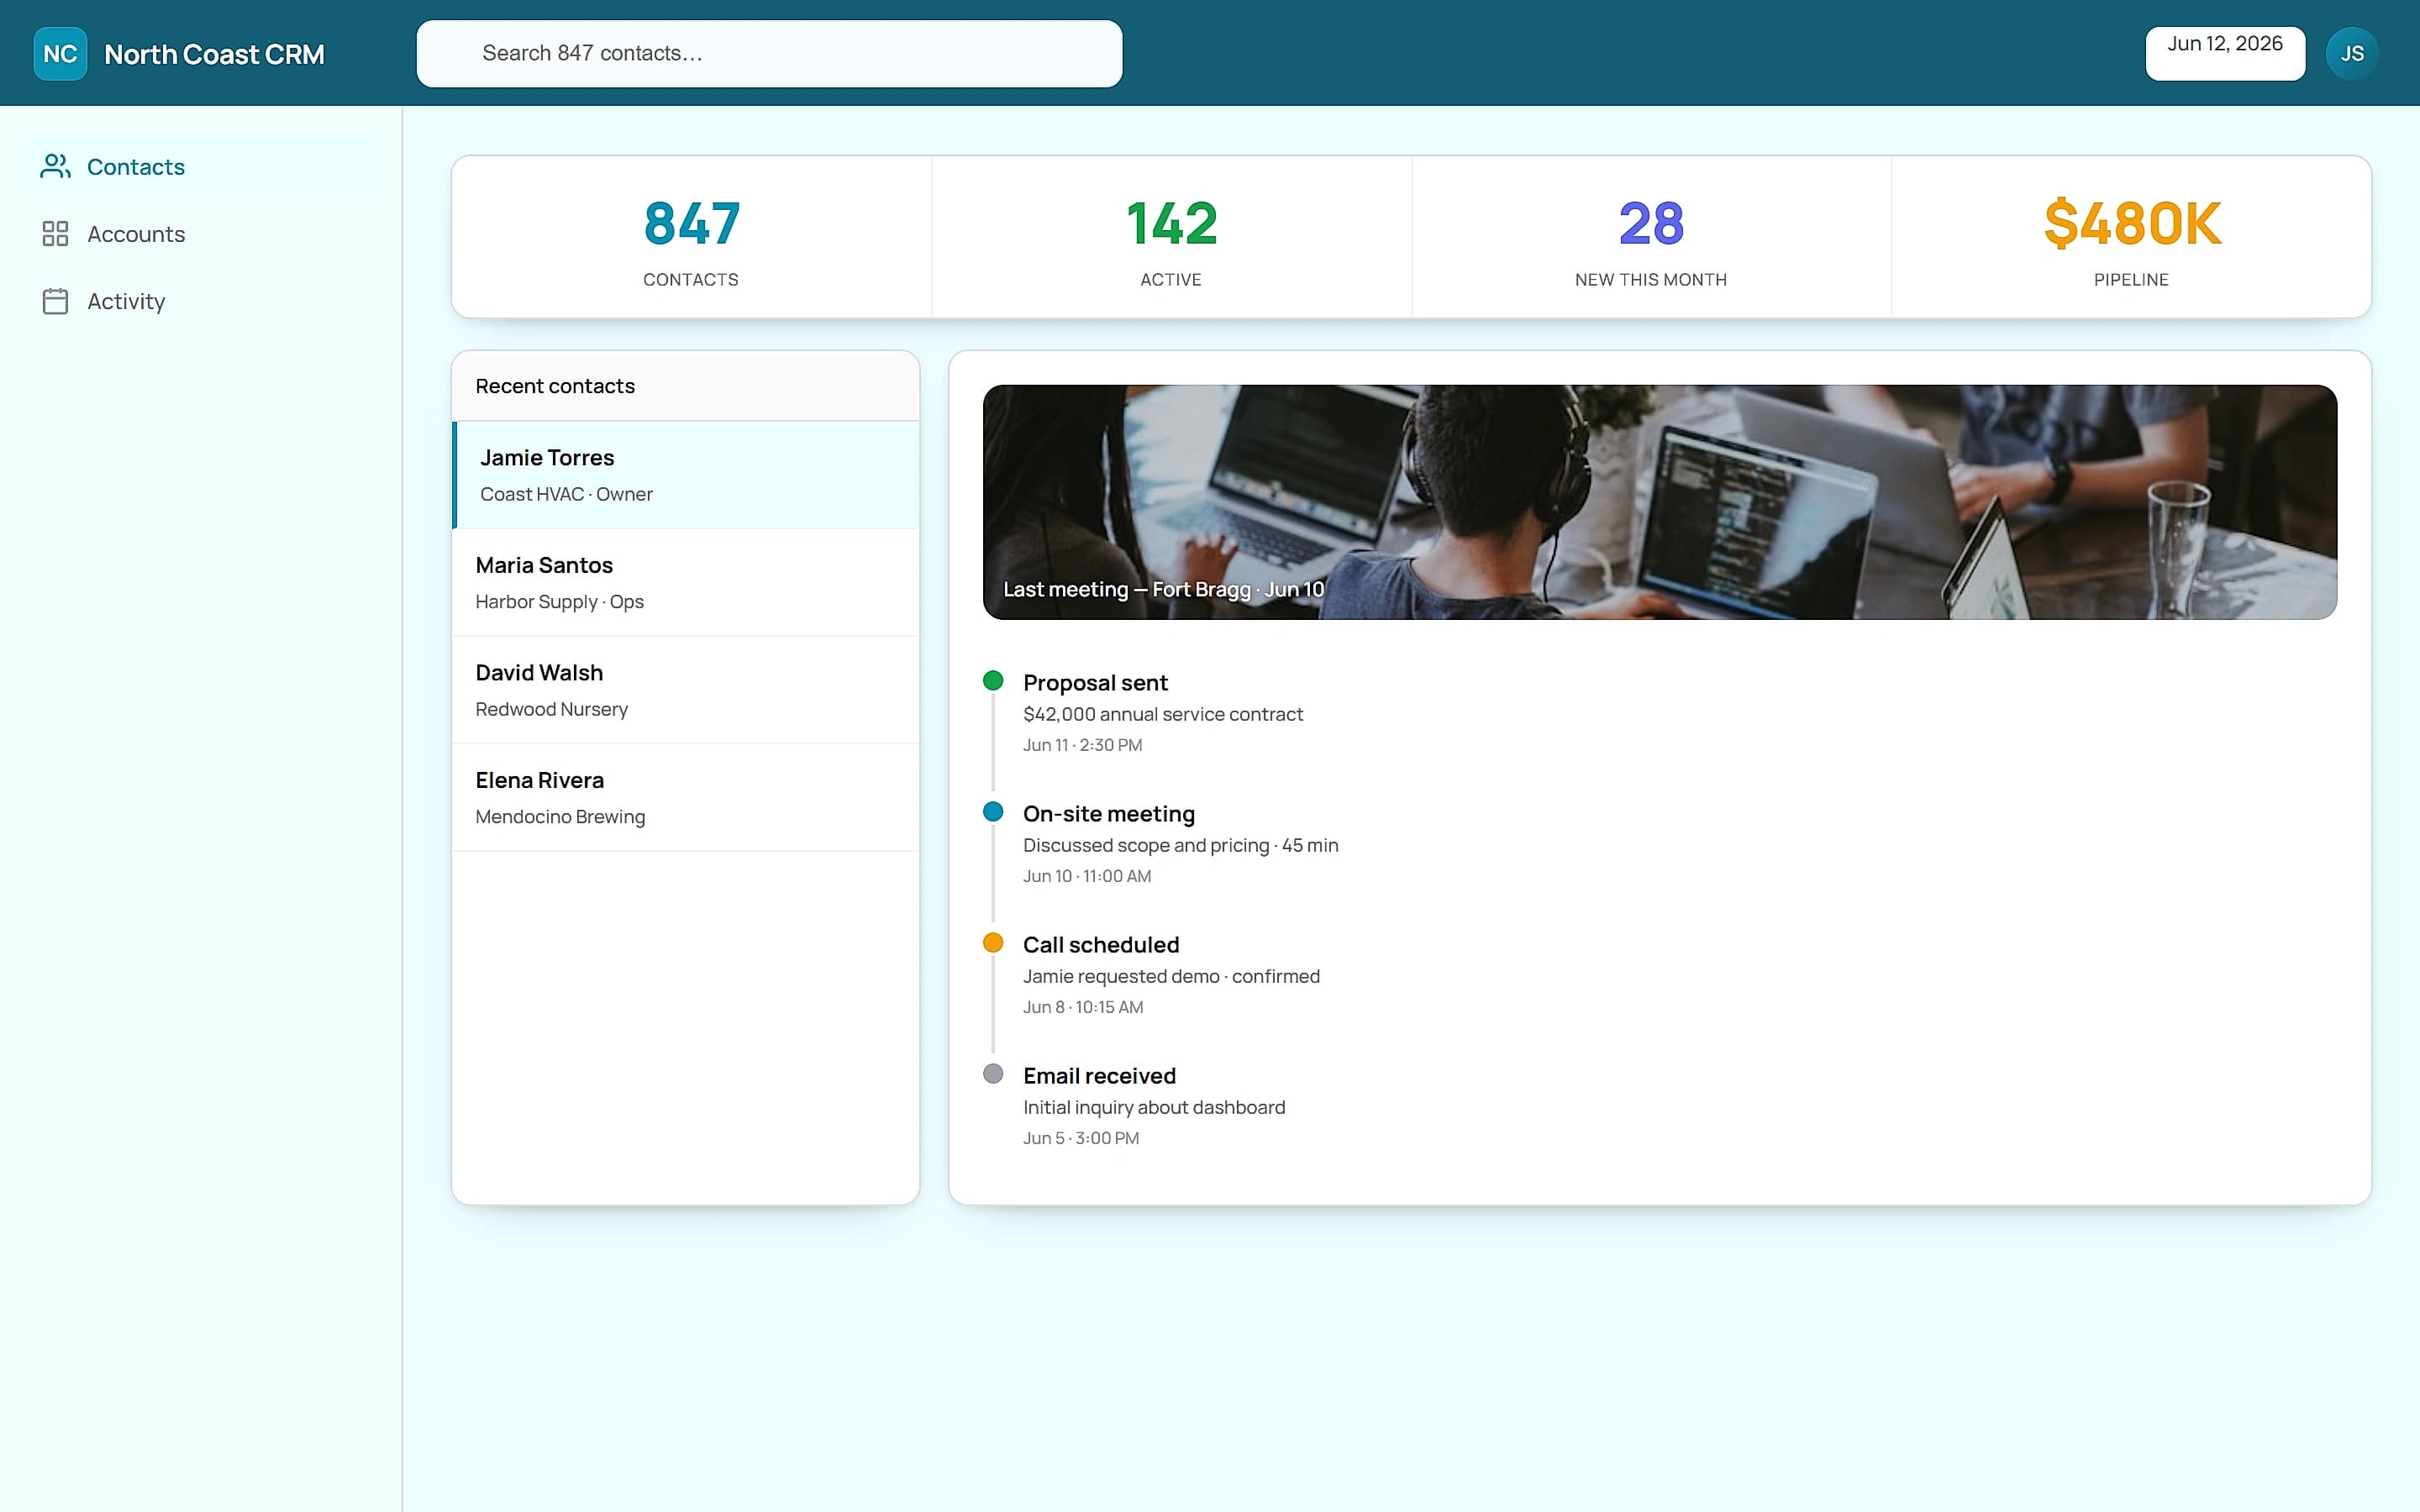Select the green Proposal sent marker
Image resolution: width=2420 pixels, height=1512 pixels.
click(993, 681)
